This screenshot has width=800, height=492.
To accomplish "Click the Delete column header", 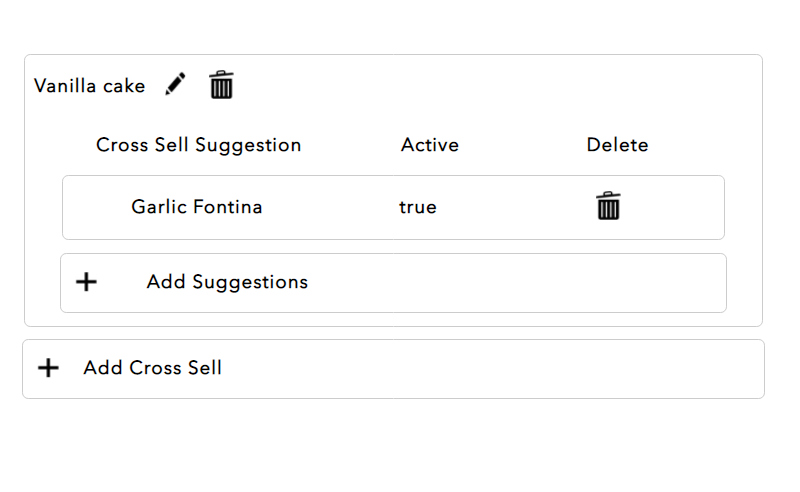I will pyautogui.click(x=617, y=145).
